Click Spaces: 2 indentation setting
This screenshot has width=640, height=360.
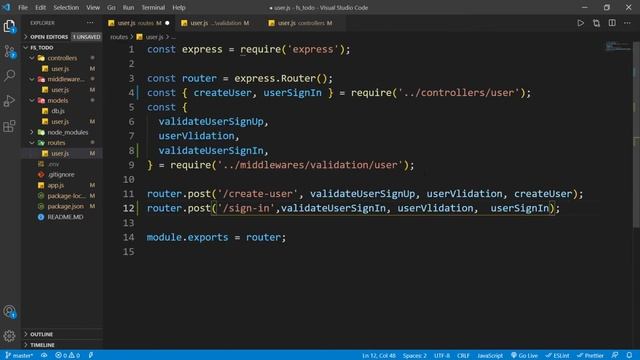[414, 356]
